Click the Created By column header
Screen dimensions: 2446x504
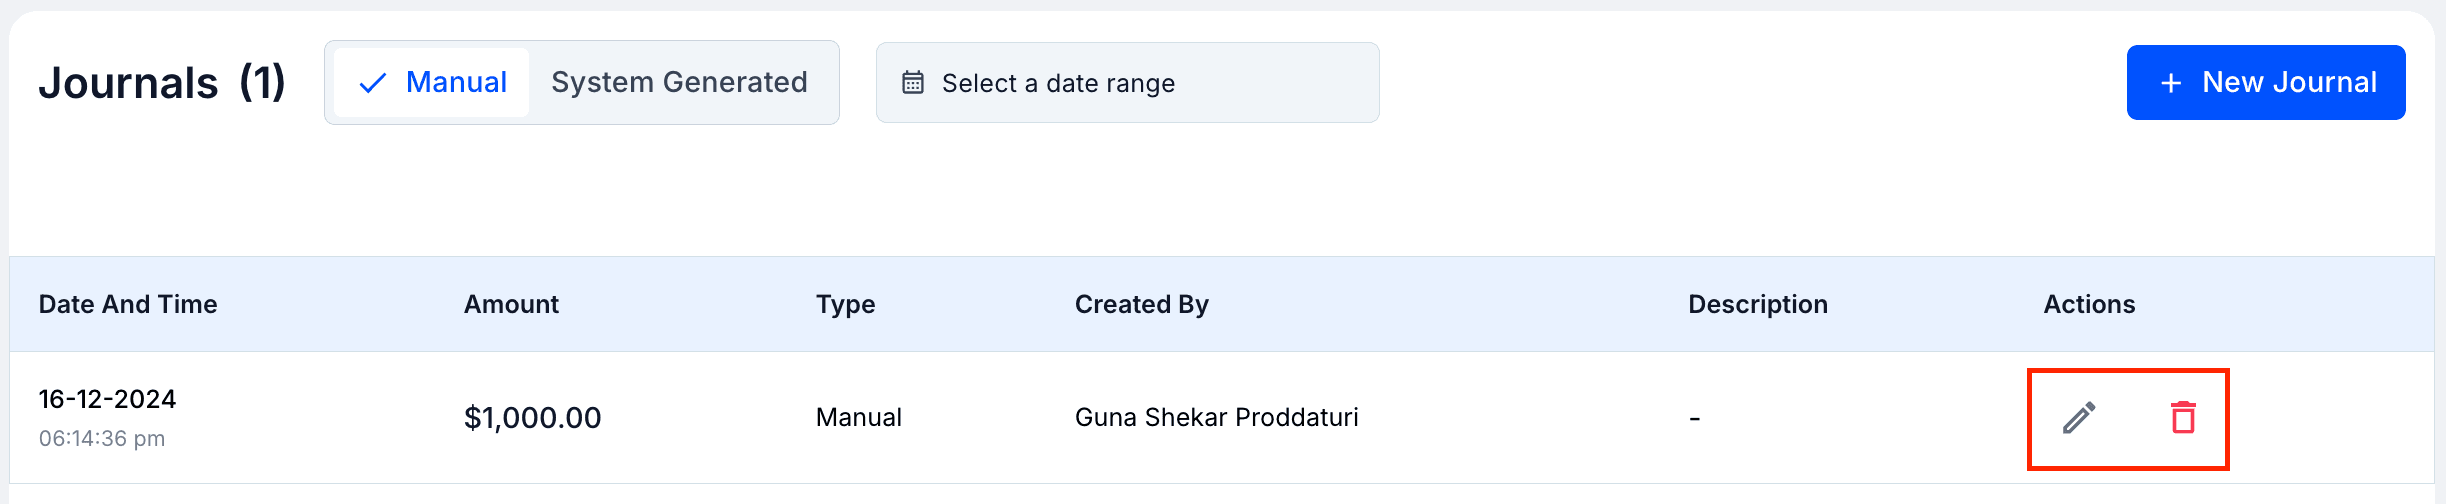click(x=1141, y=304)
